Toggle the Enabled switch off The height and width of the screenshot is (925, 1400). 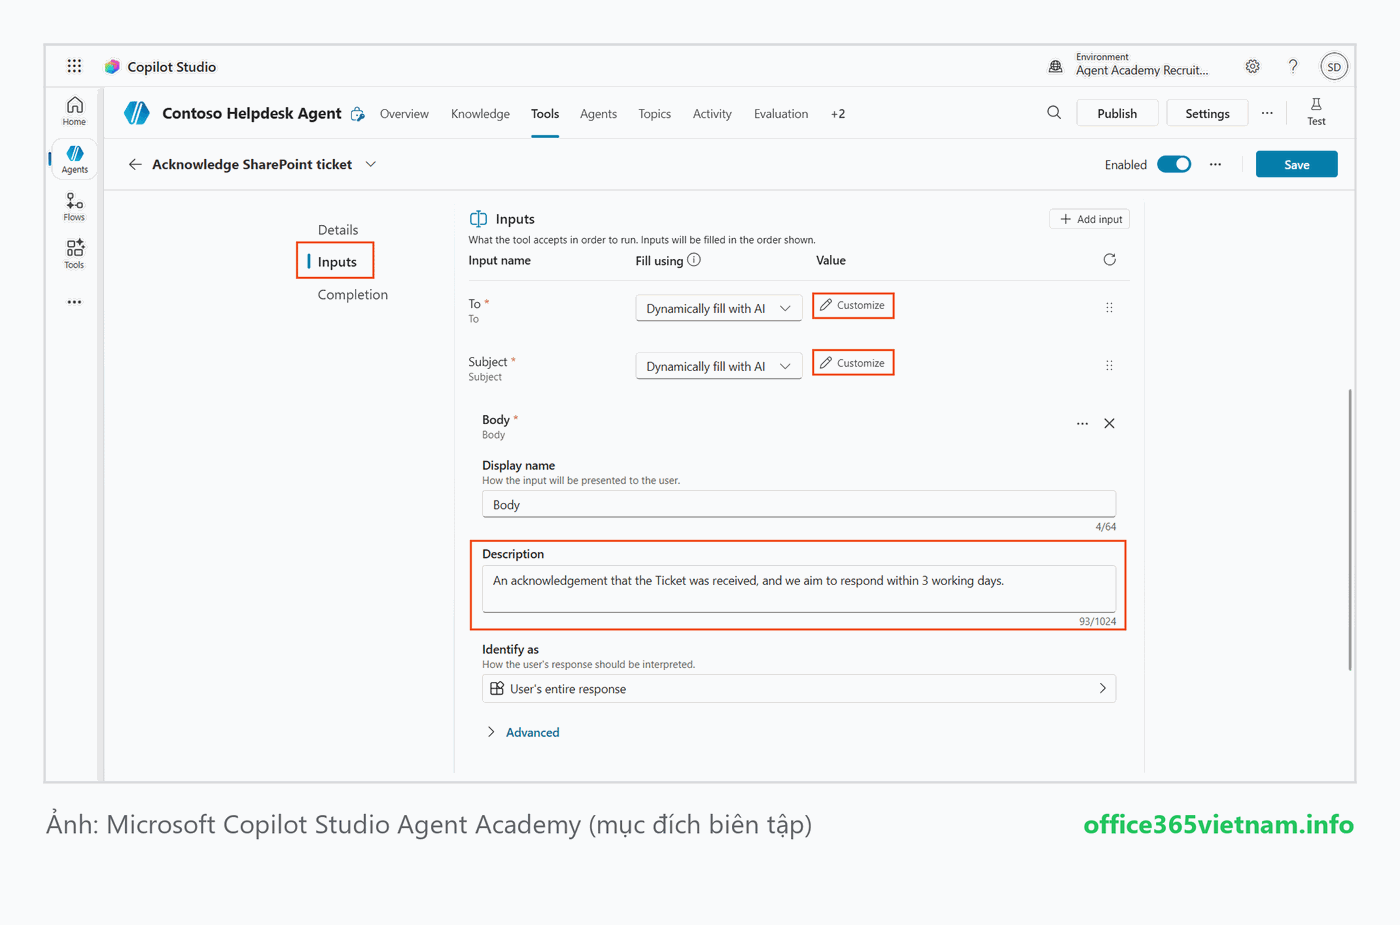coord(1174,164)
